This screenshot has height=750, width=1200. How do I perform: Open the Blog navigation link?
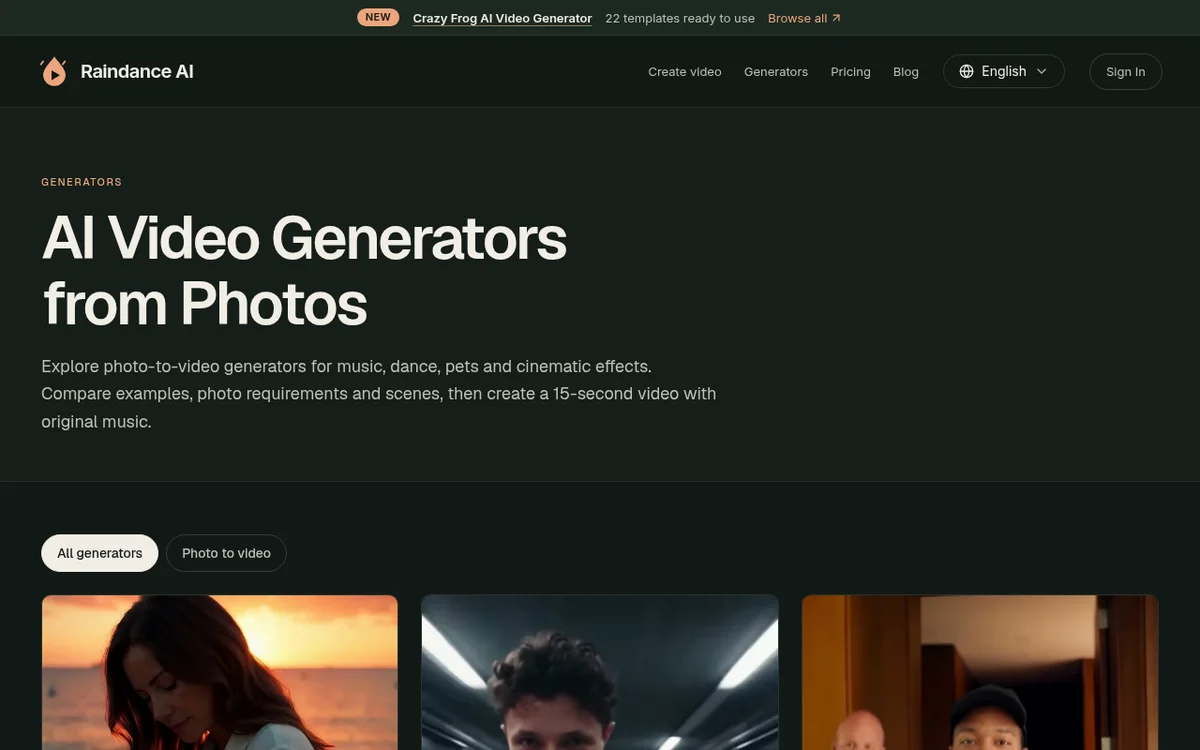point(906,72)
